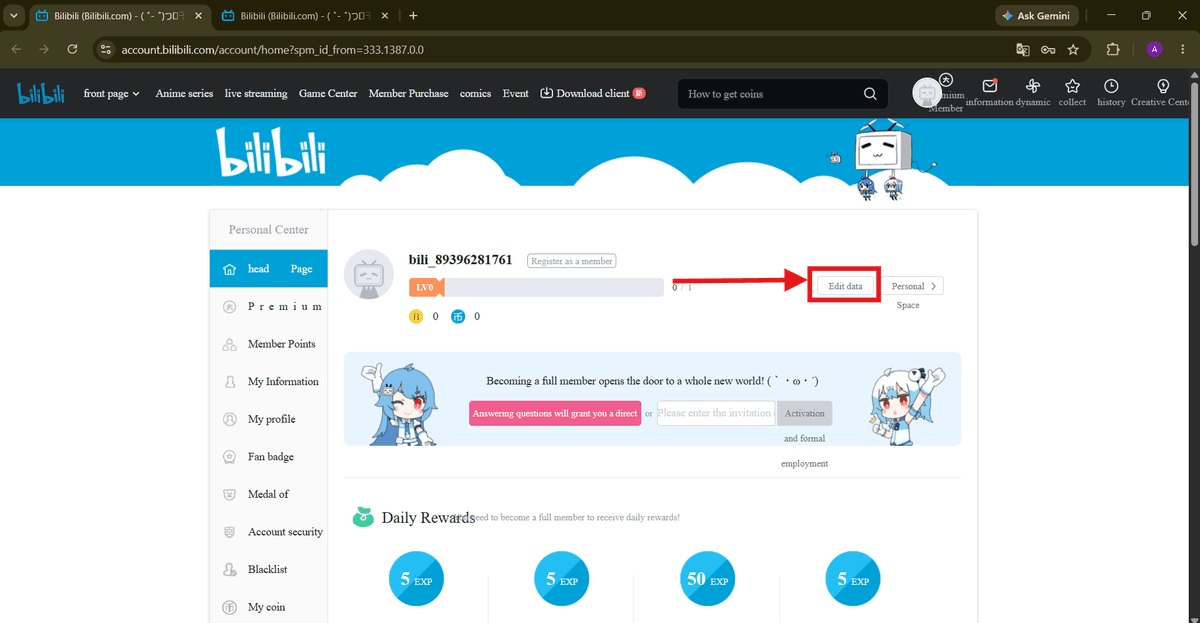Image resolution: width=1200 pixels, height=623 pixels.
Task: Click the green Daily Rewards money bag icon
Action: [x=363, y=516]
